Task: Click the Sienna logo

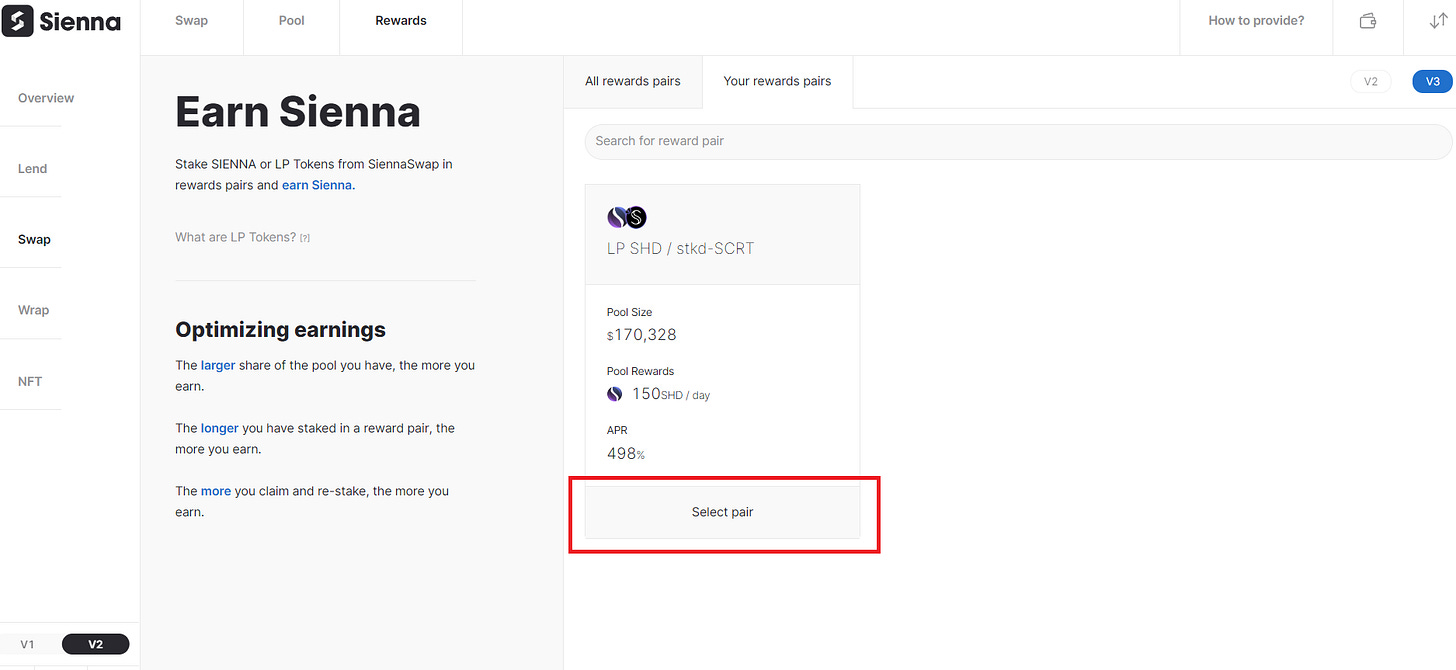Action: coord(61,20)
